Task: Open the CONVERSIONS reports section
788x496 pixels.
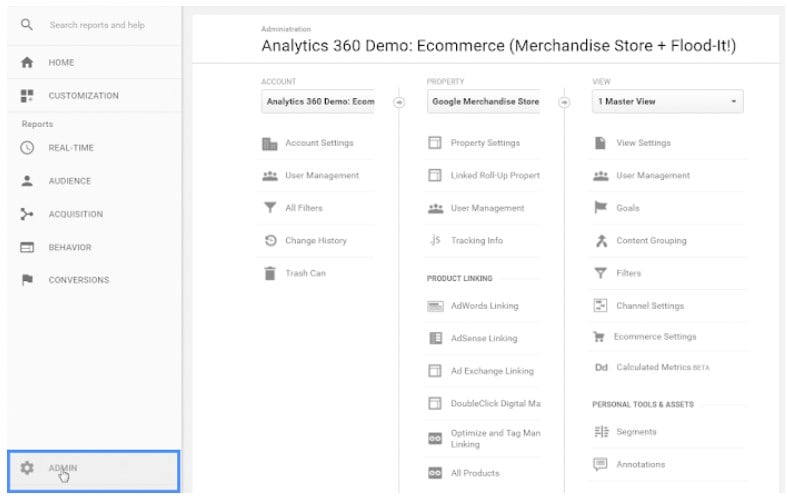Action: coord(78,280)
